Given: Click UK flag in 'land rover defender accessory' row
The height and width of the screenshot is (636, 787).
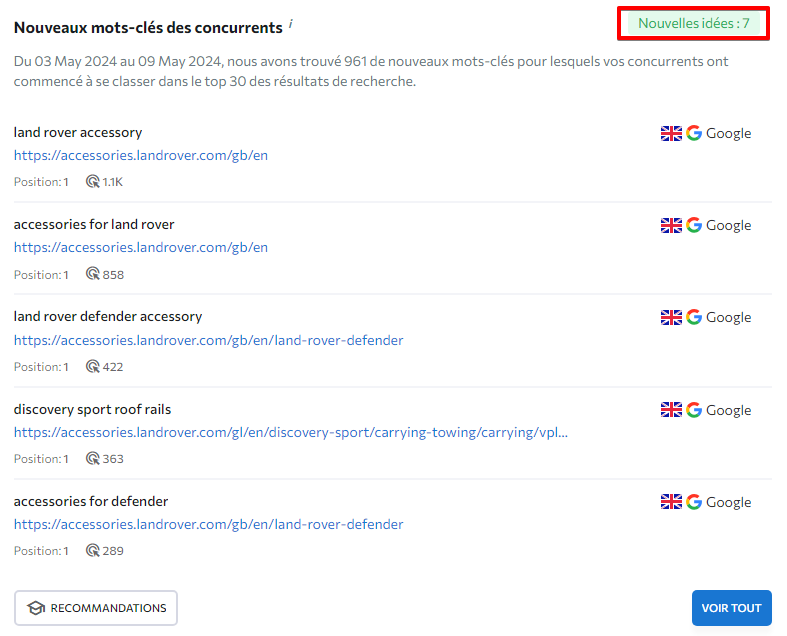Looking at the screenshot, I should coord(671,317).
